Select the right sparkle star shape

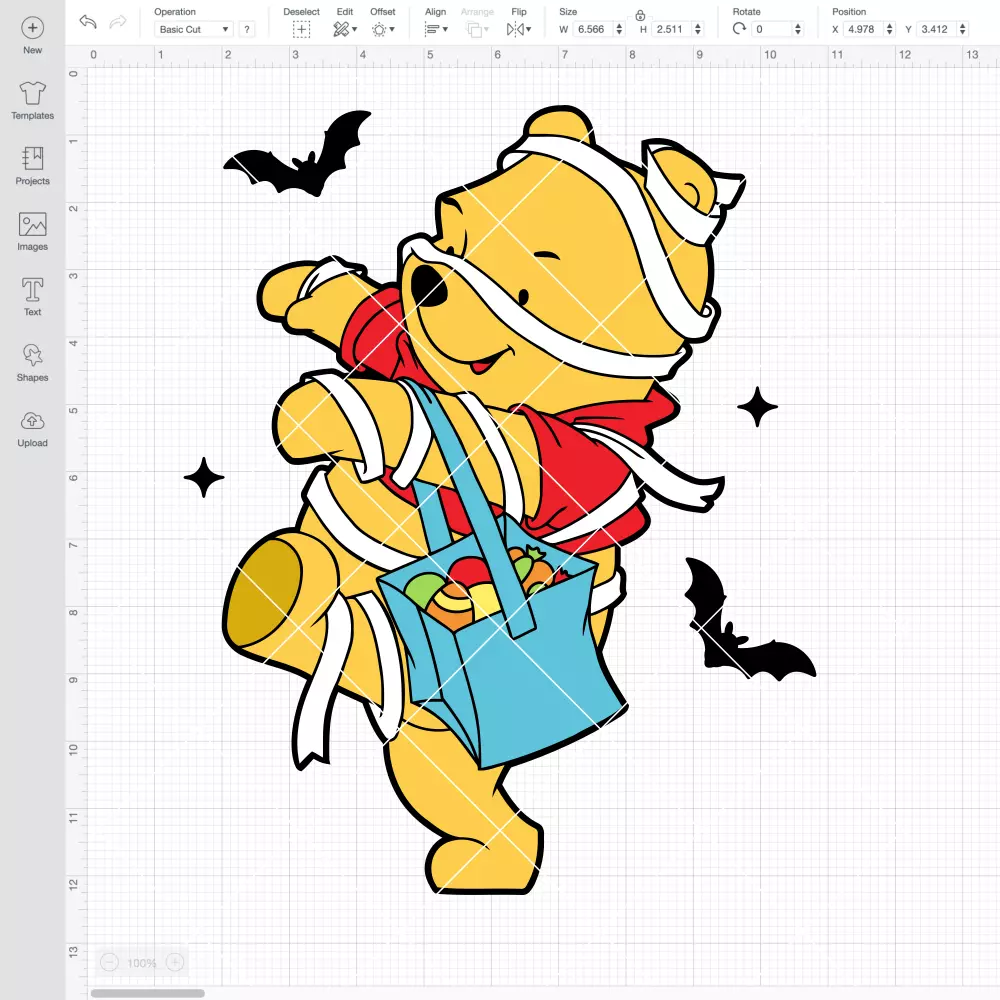click(757, 407)
